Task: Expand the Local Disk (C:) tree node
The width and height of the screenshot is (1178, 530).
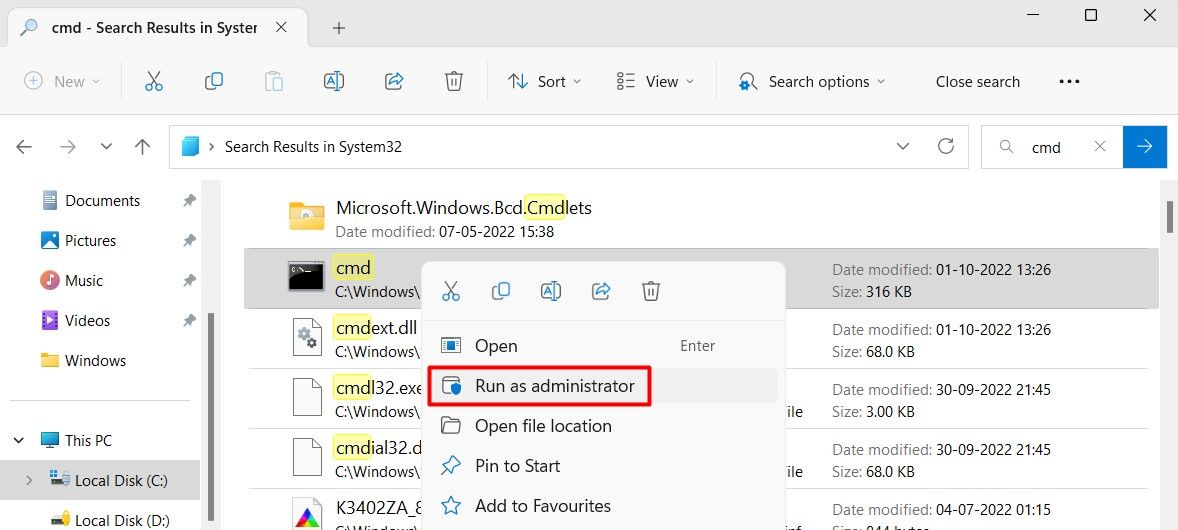Action: (x=28, y=481)
